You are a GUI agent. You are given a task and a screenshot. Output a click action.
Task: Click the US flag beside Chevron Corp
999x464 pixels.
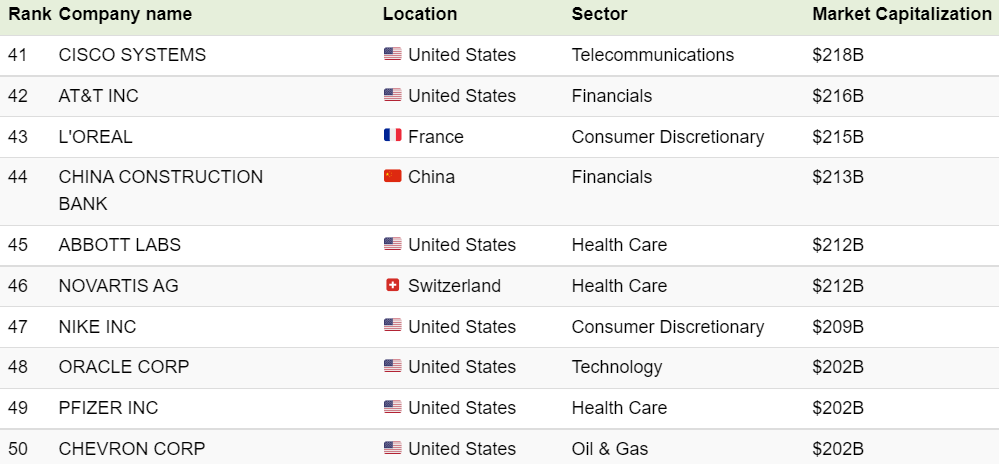tap(392, 448)
